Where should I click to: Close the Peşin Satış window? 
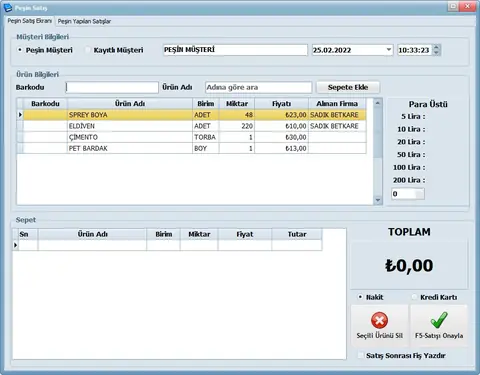point(468,7)
